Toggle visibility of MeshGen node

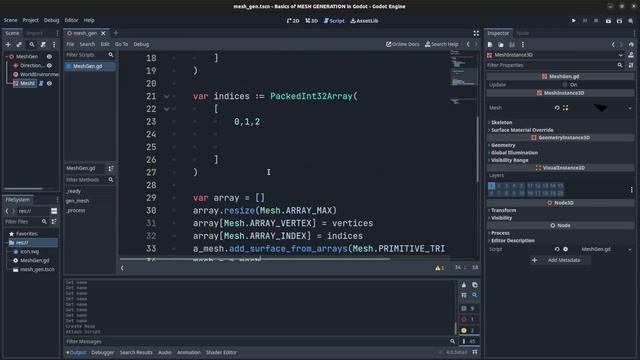pyautogui.click(x=49, y=56)
